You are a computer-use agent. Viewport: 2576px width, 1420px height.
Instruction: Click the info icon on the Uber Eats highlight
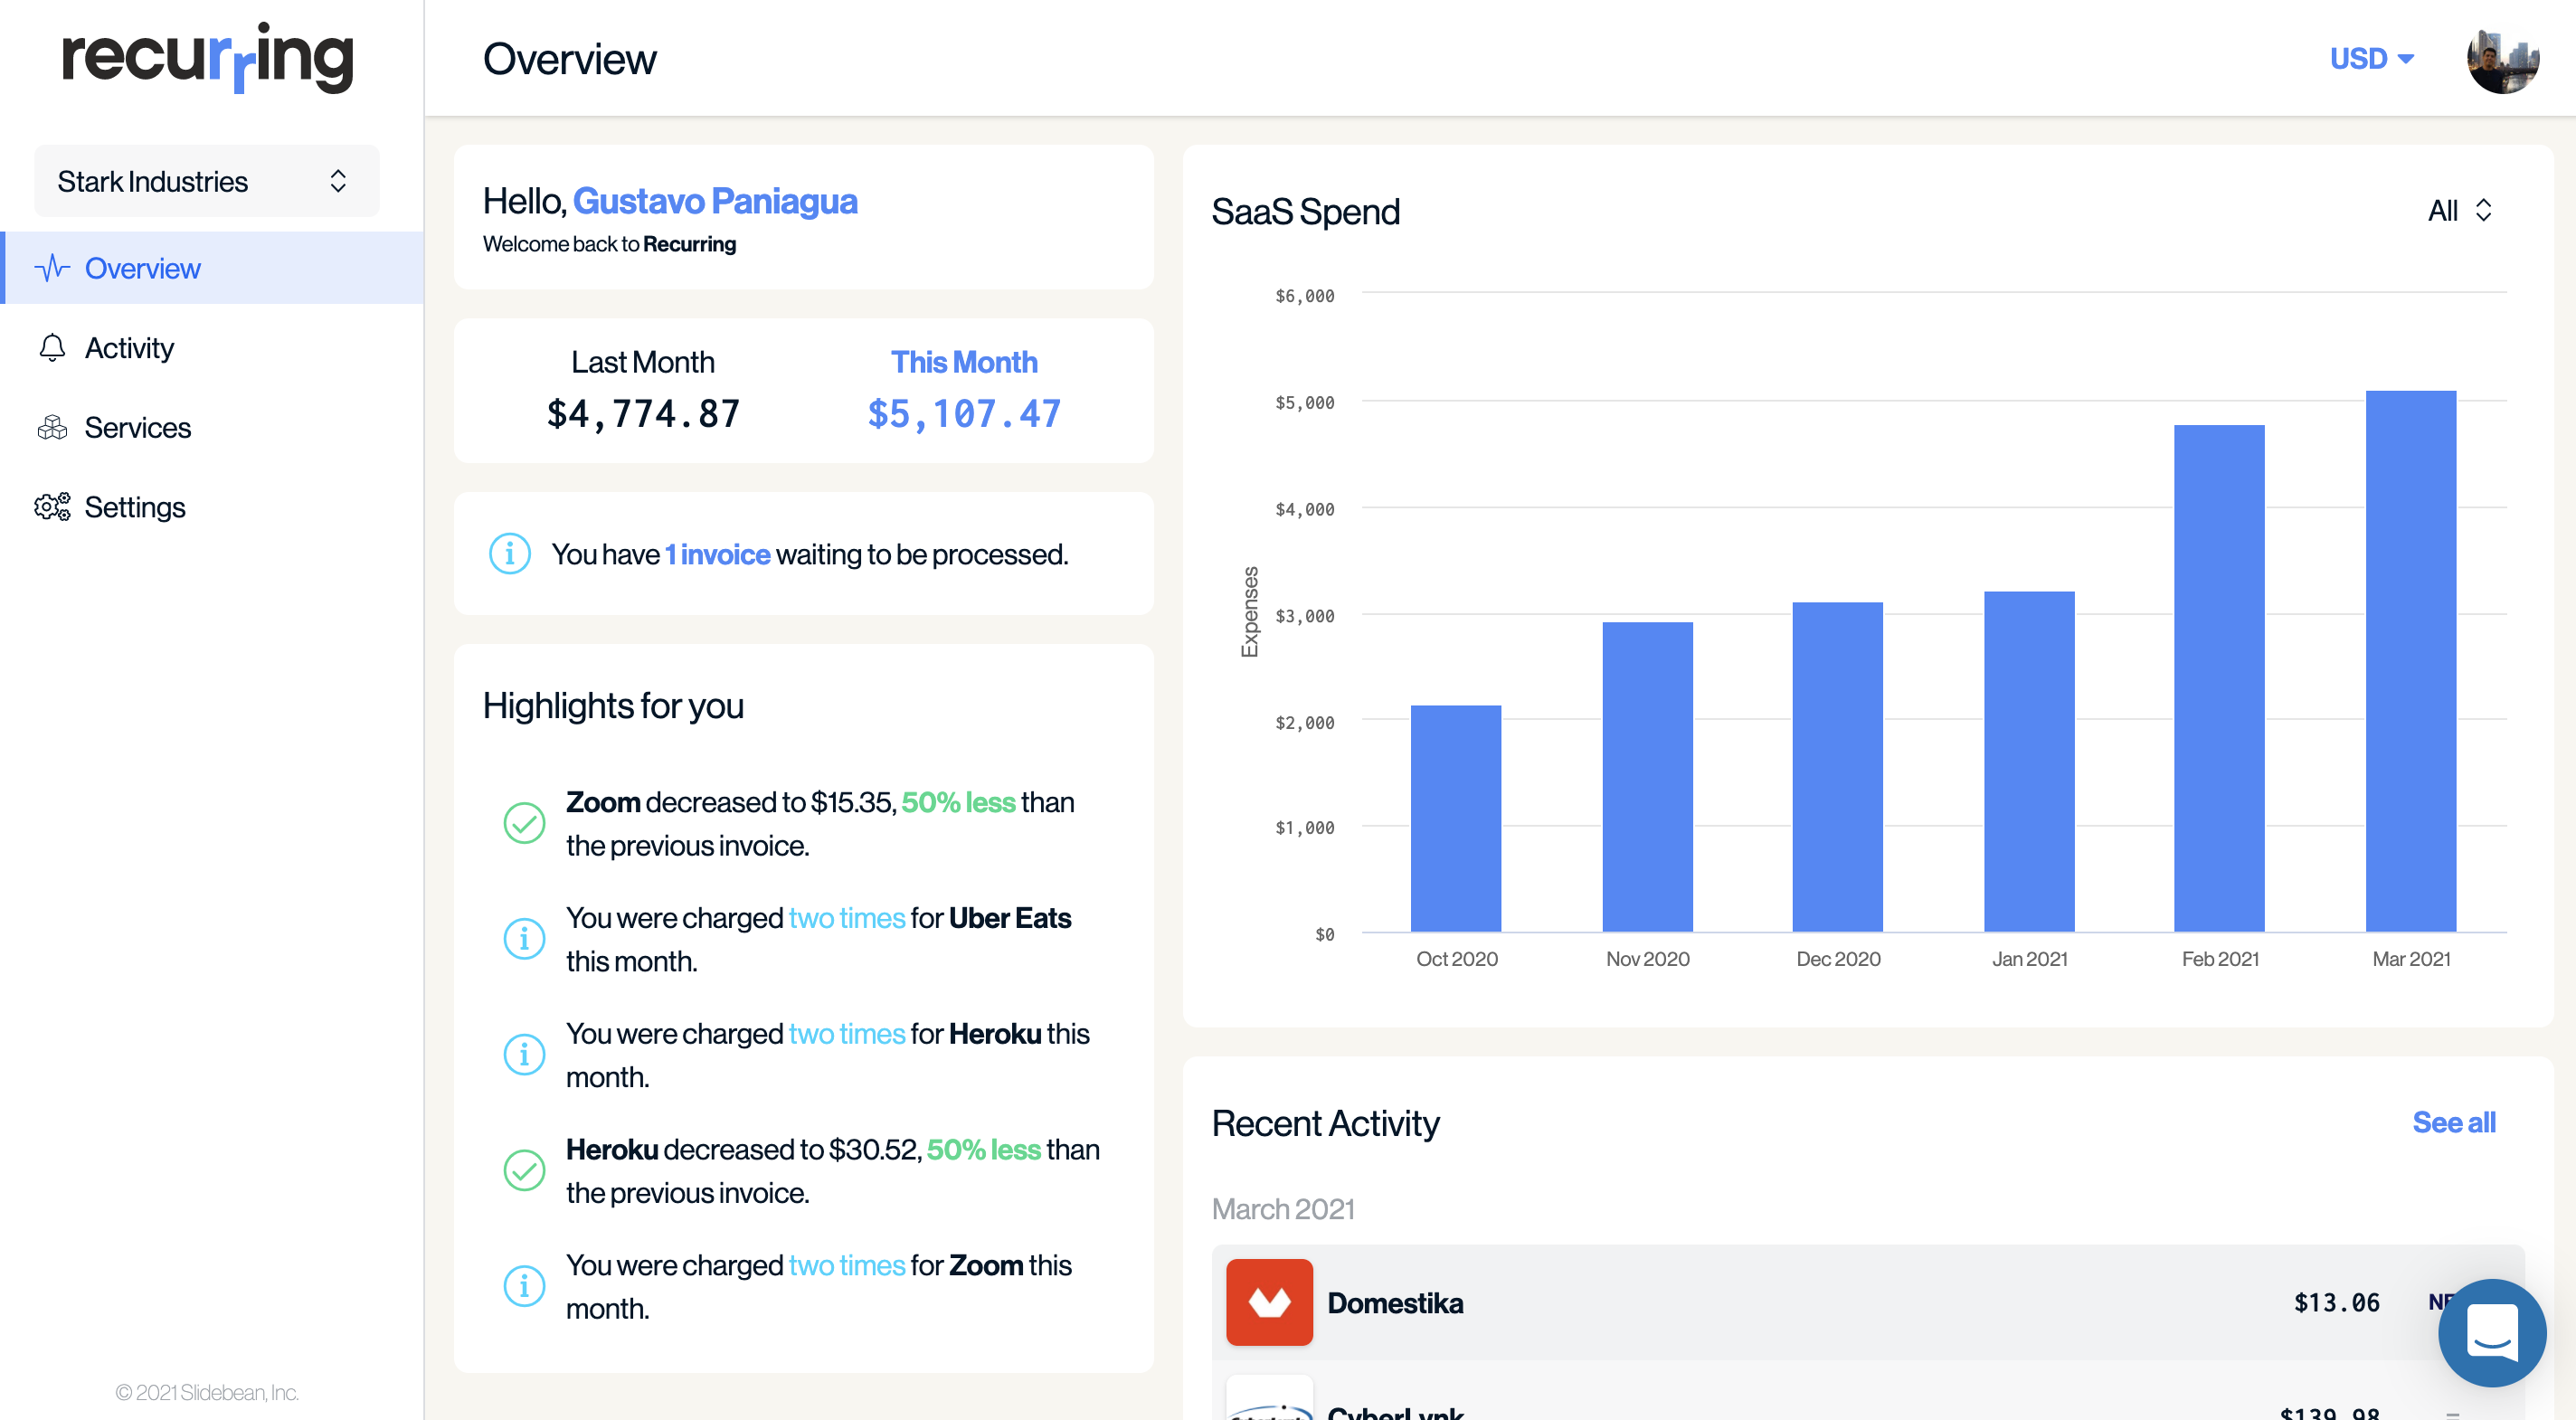point(524,938)
